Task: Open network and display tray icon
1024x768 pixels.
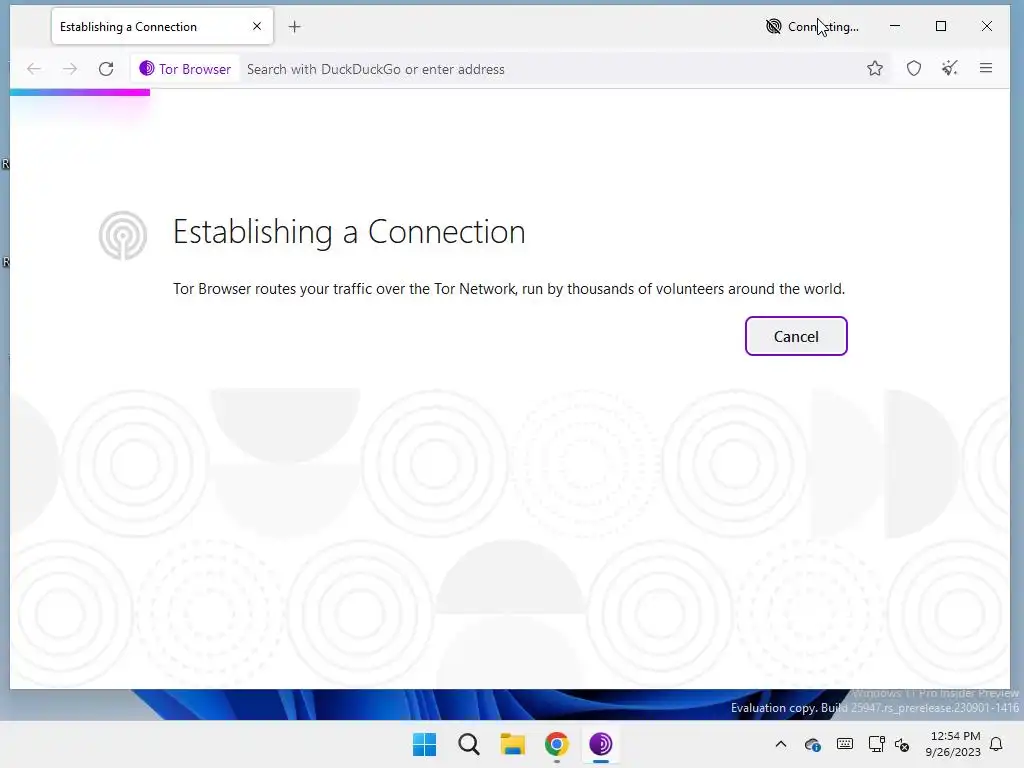Action: click(876, 744)
